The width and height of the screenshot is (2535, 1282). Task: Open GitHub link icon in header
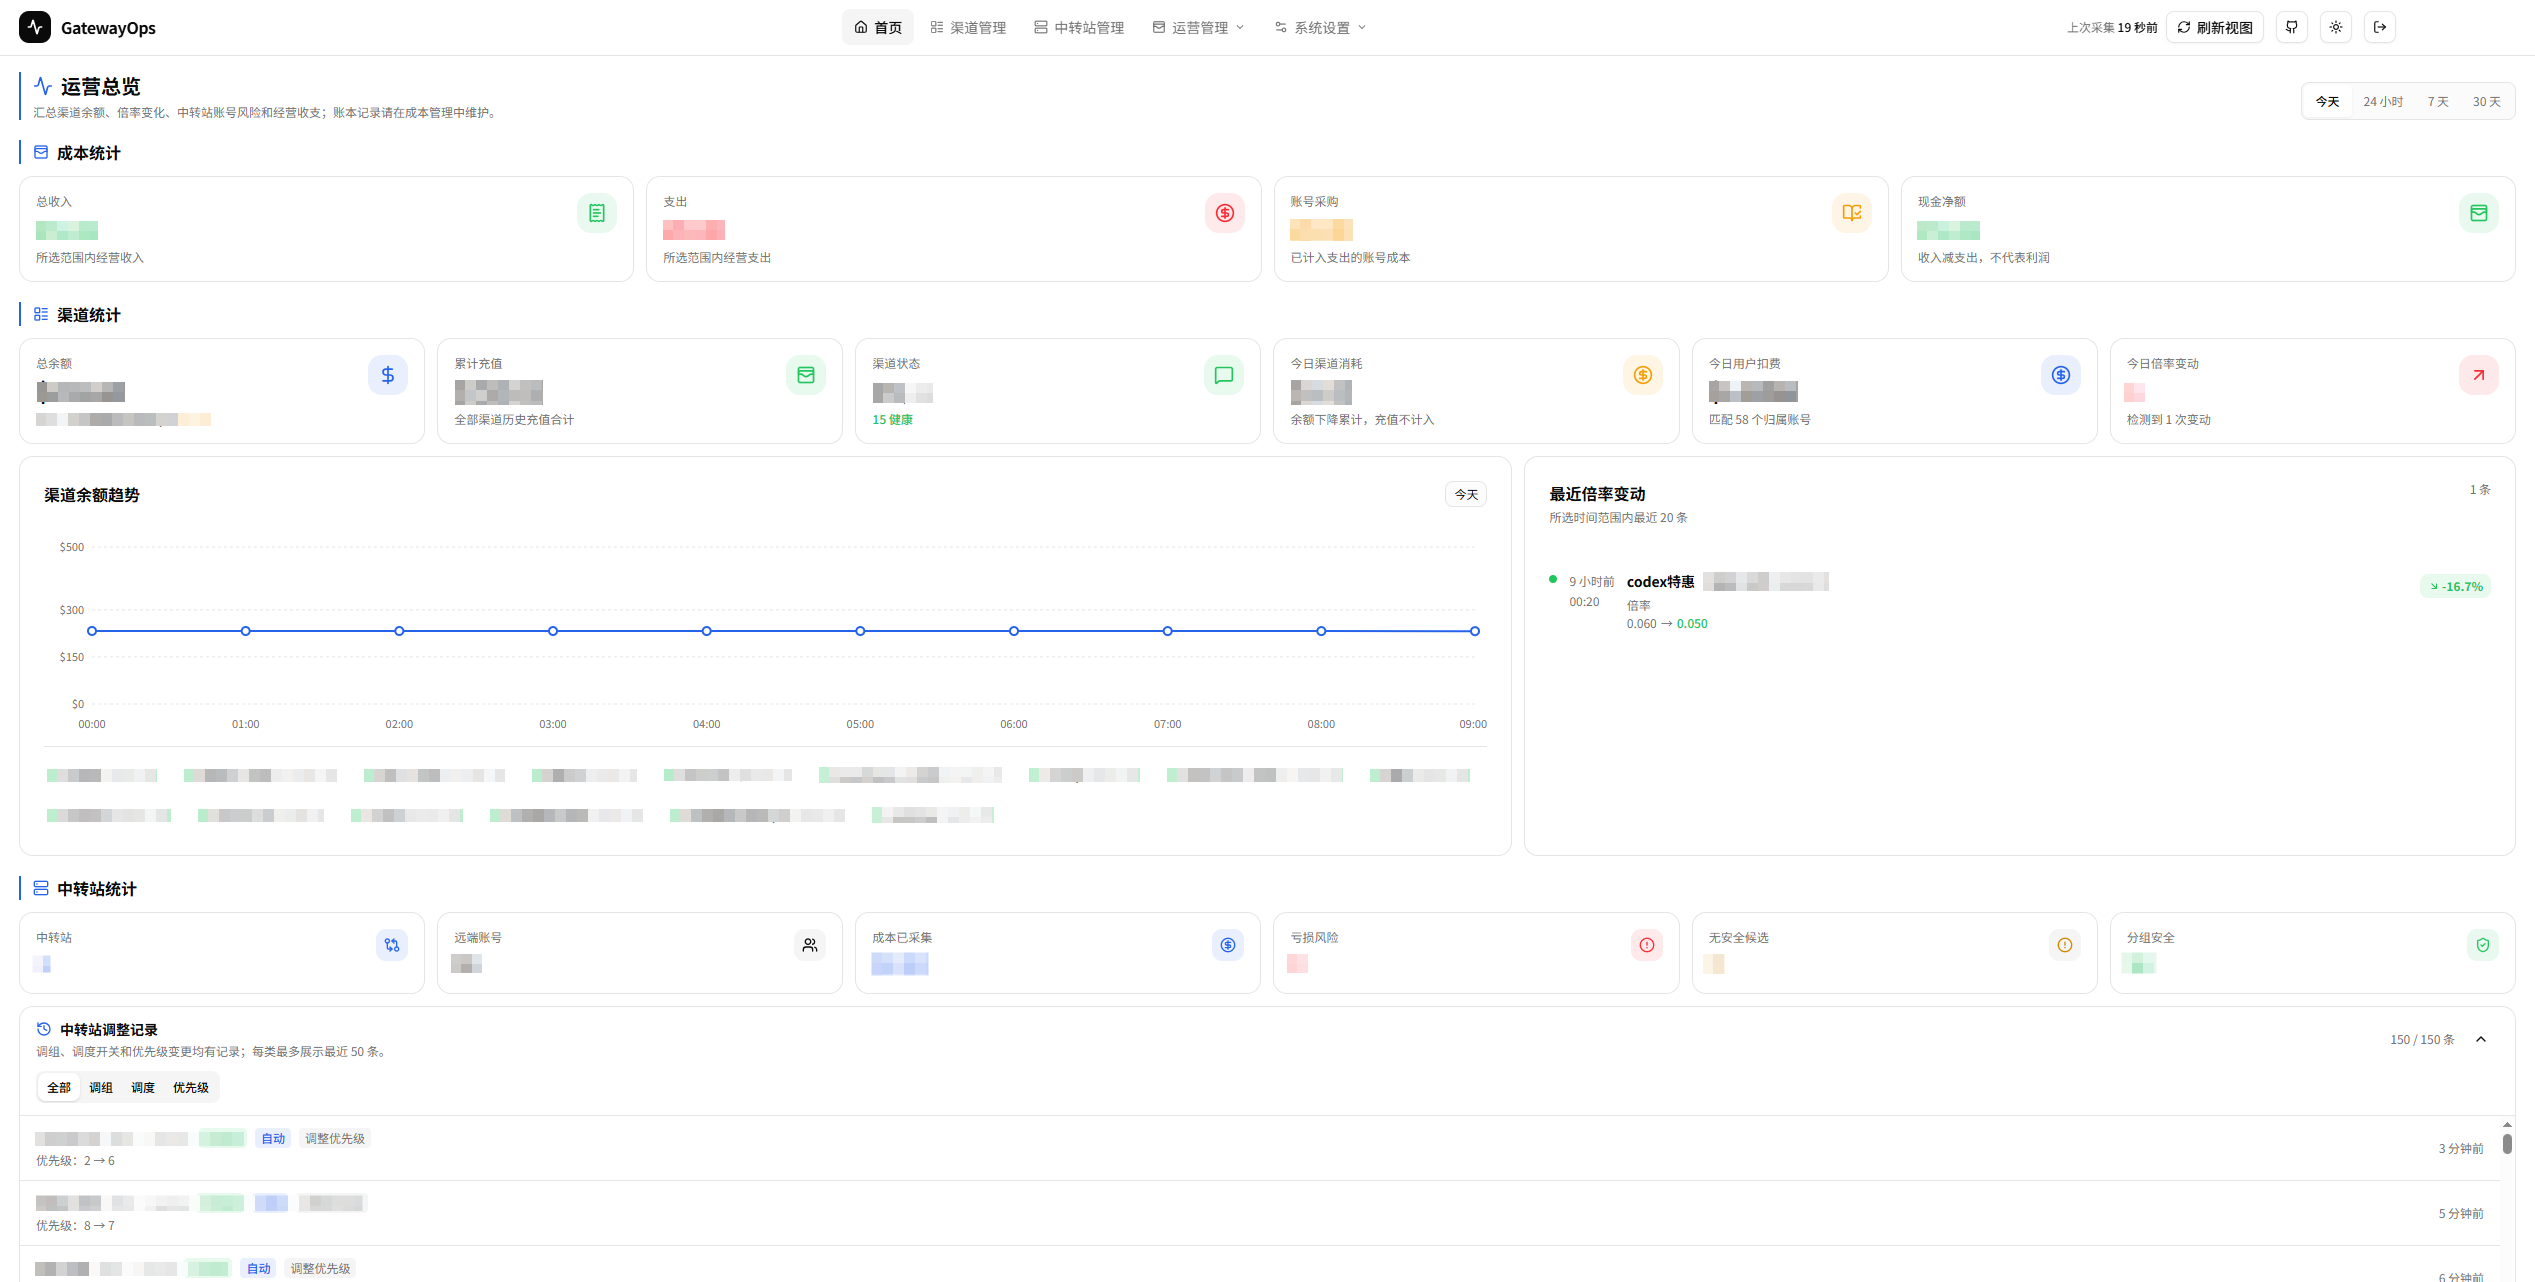coord(2292,27)
